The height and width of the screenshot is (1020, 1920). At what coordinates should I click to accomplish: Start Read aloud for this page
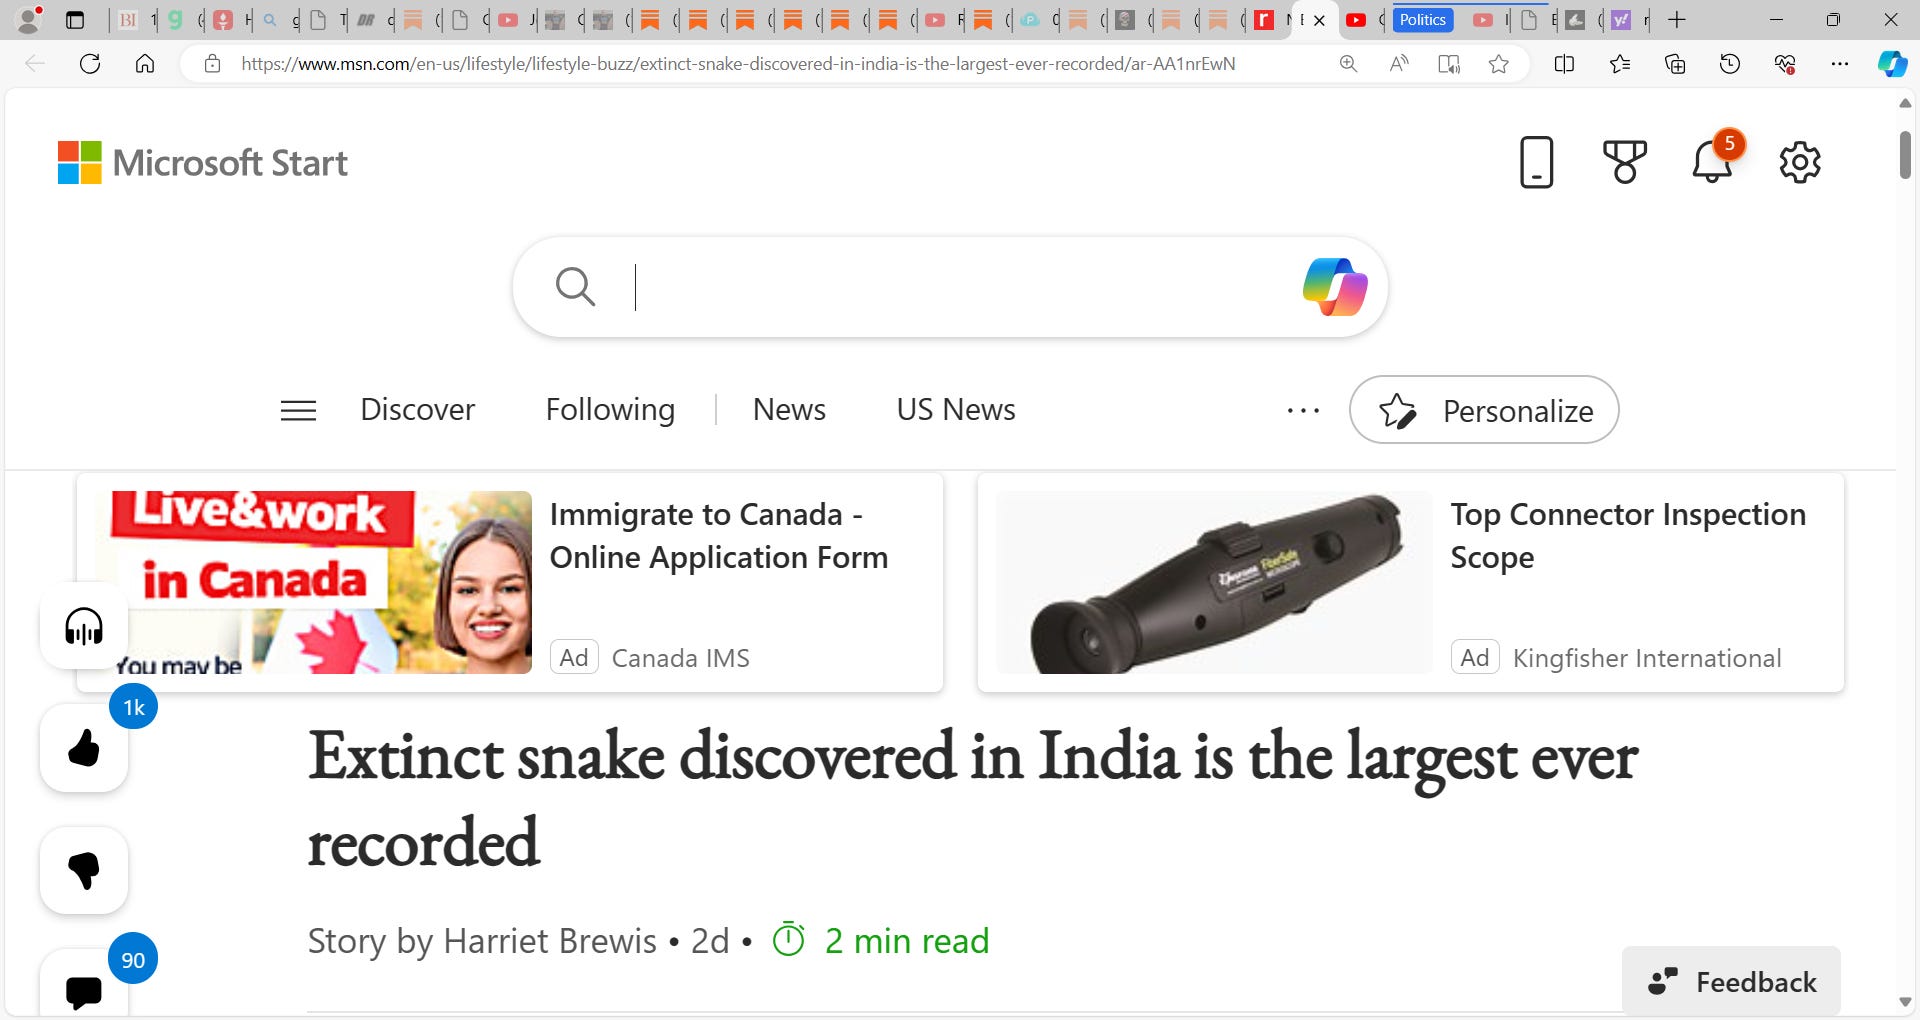point(1399,64)
